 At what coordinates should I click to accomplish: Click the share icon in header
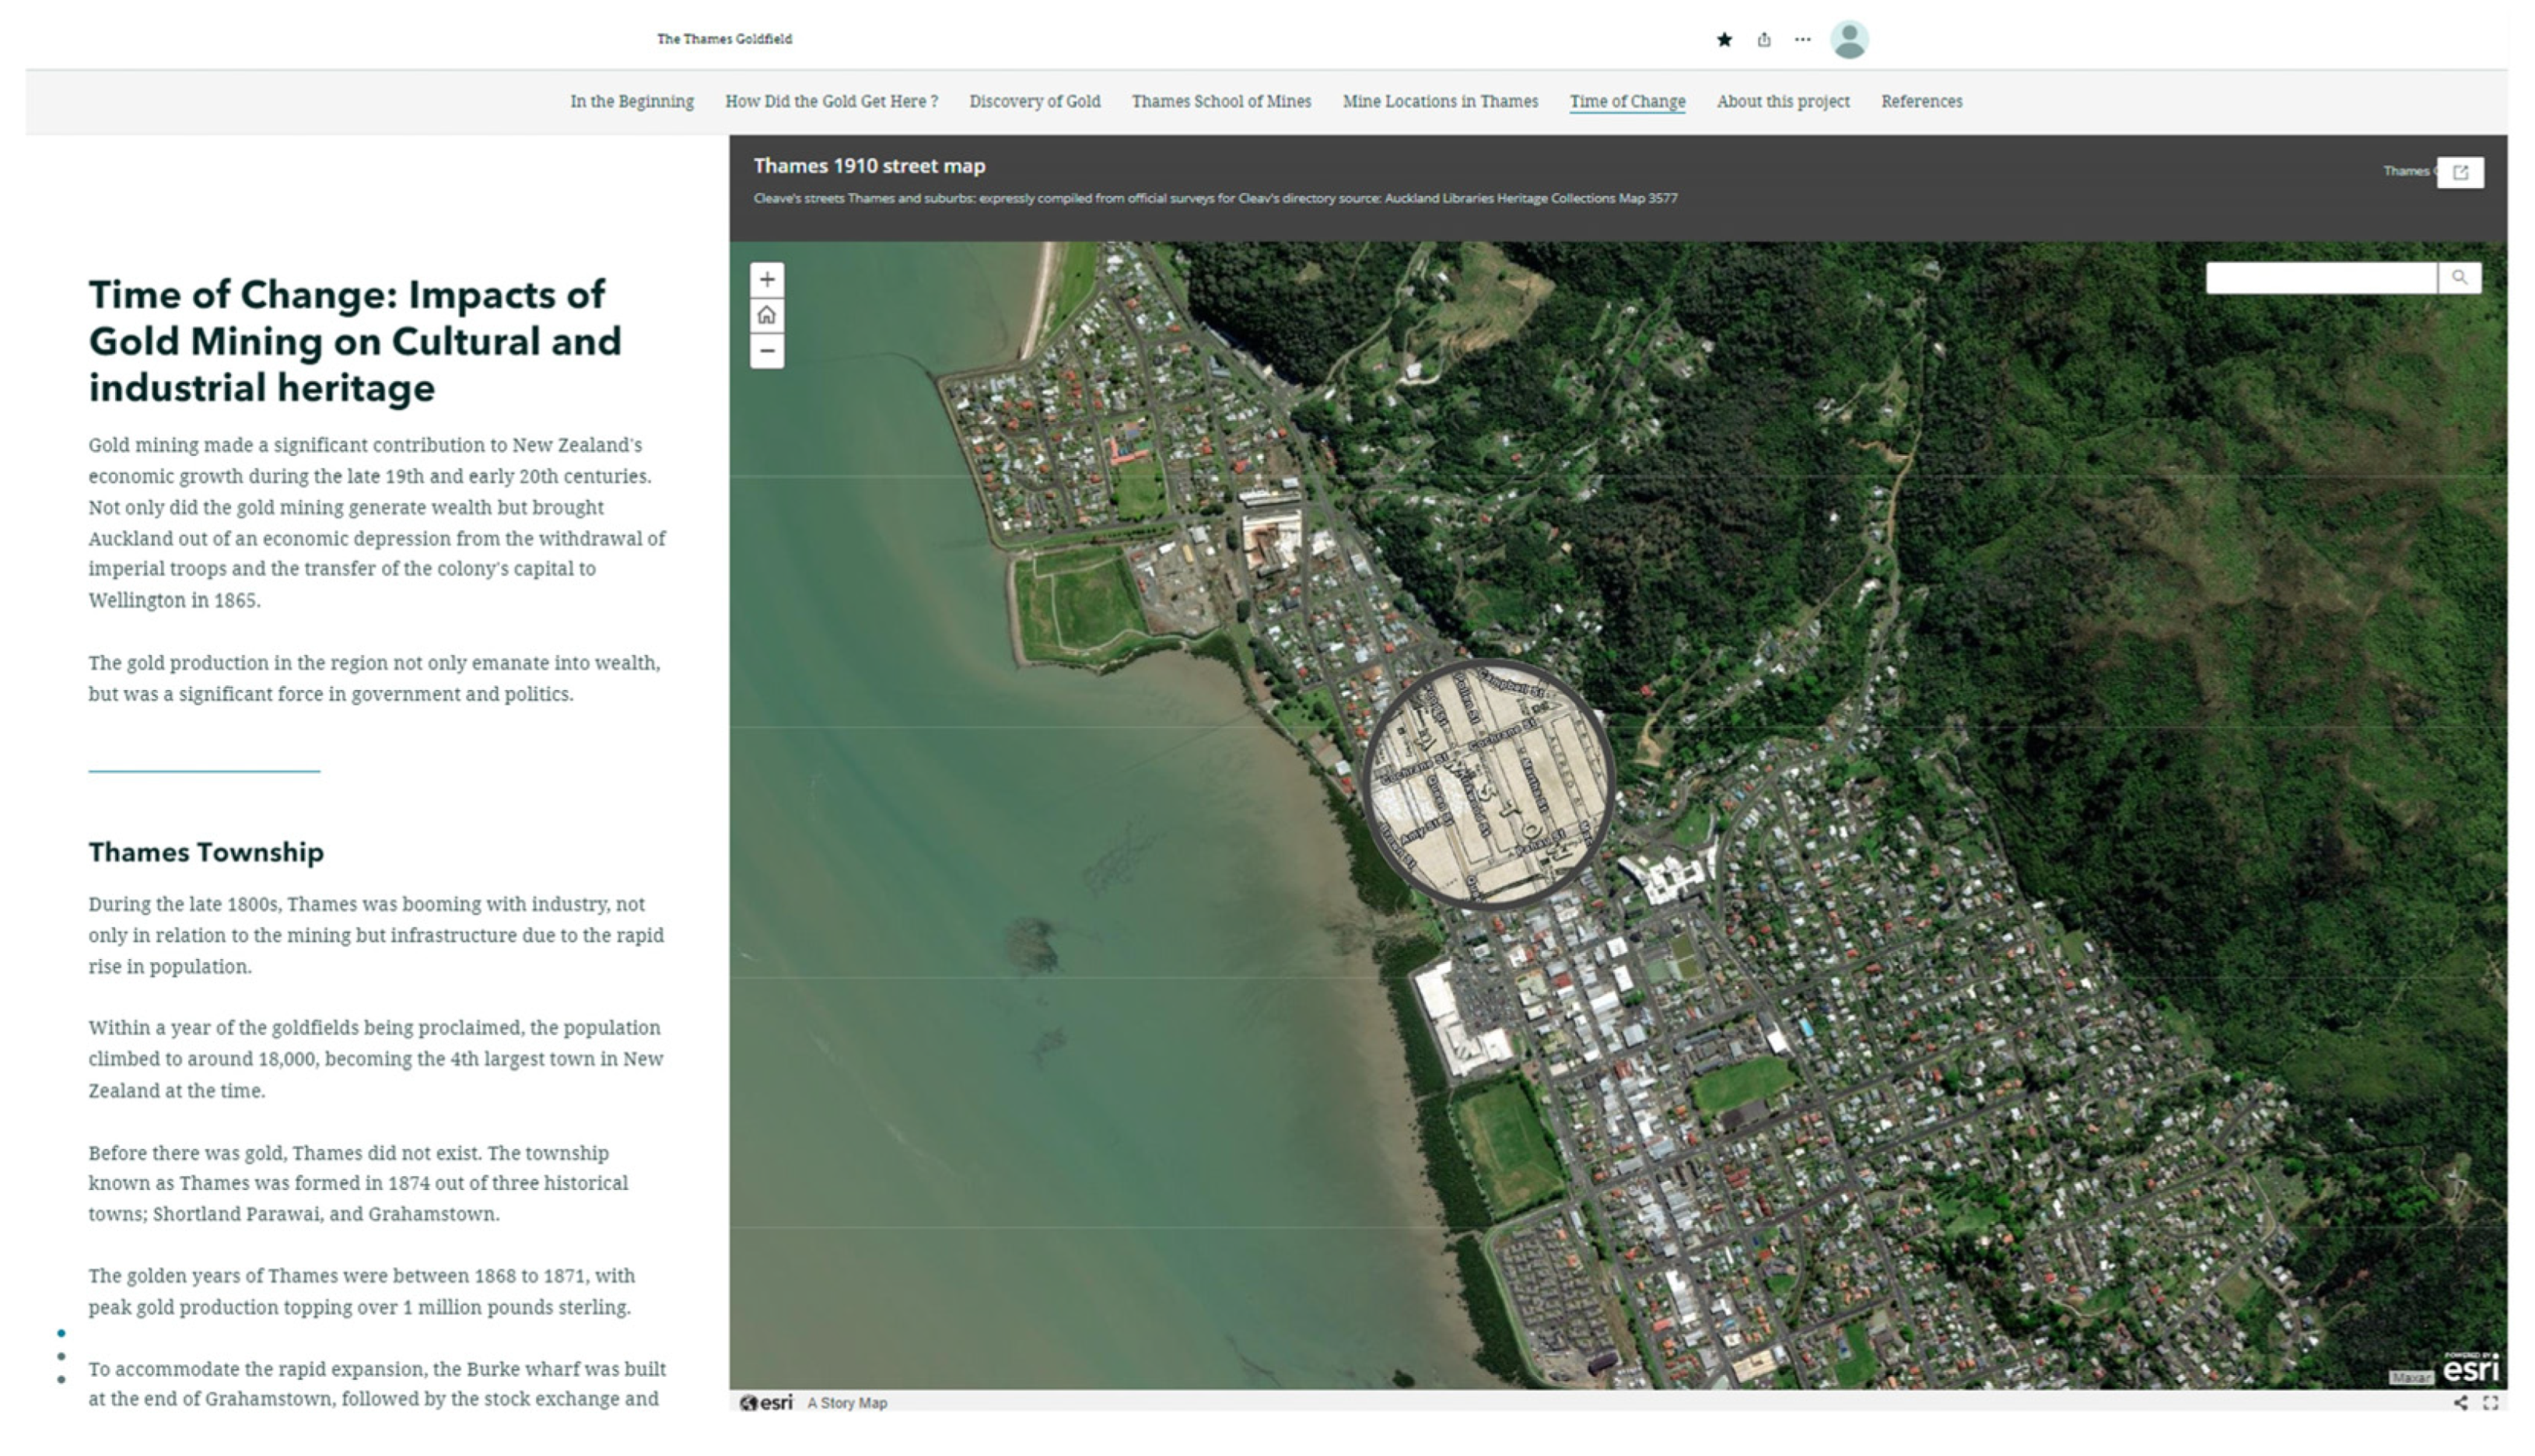pyautogui.click(x=1764, y=40)
